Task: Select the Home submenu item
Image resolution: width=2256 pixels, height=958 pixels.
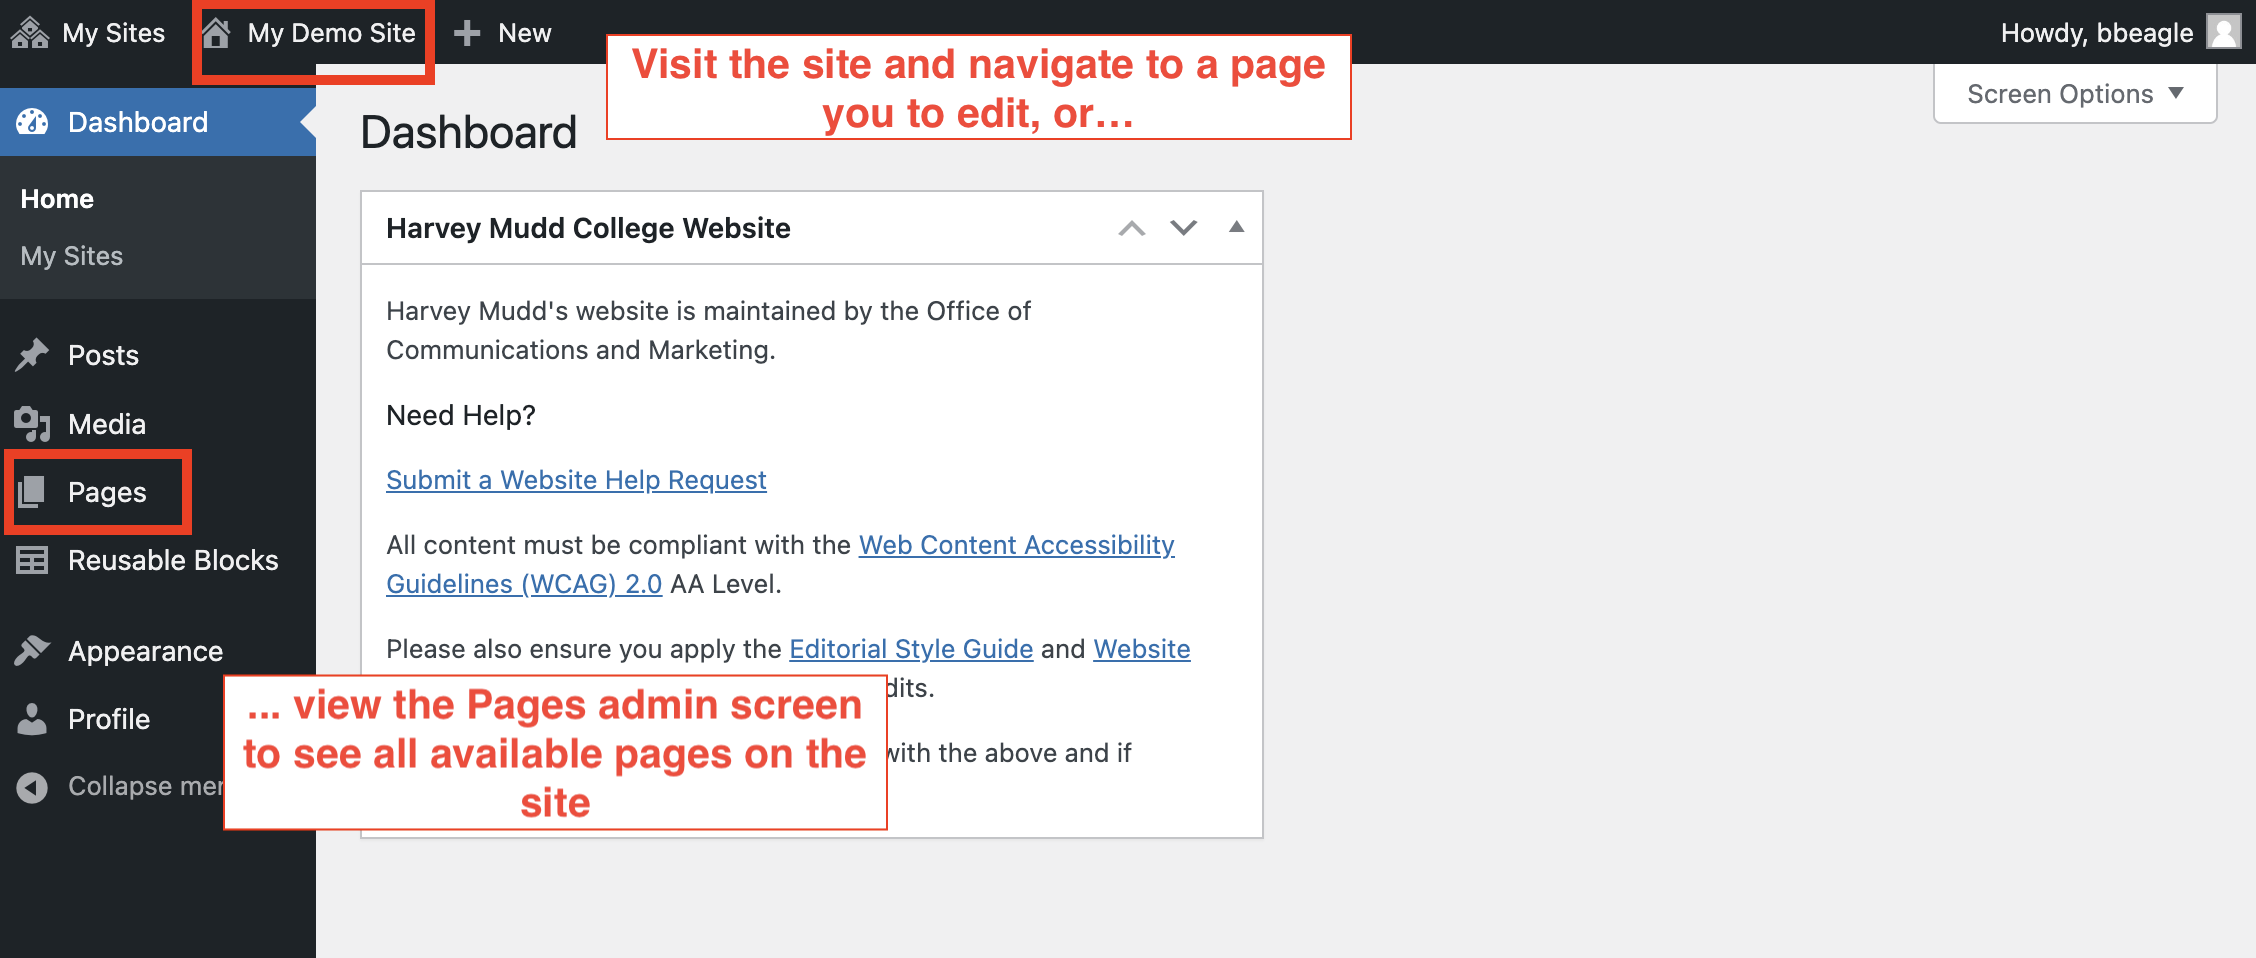Action: 57,199
